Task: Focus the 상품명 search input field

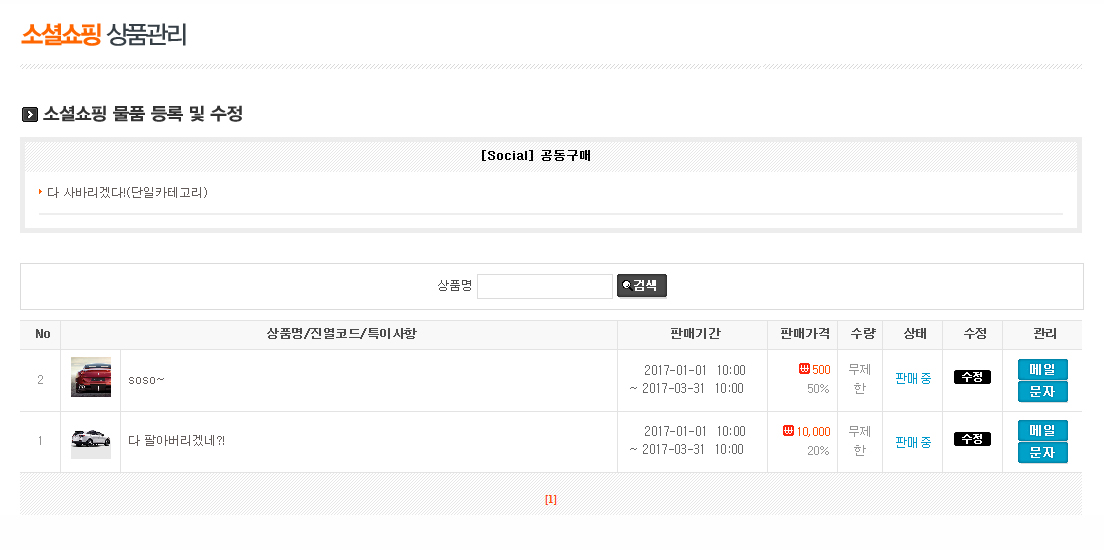Action: point(544,286)
